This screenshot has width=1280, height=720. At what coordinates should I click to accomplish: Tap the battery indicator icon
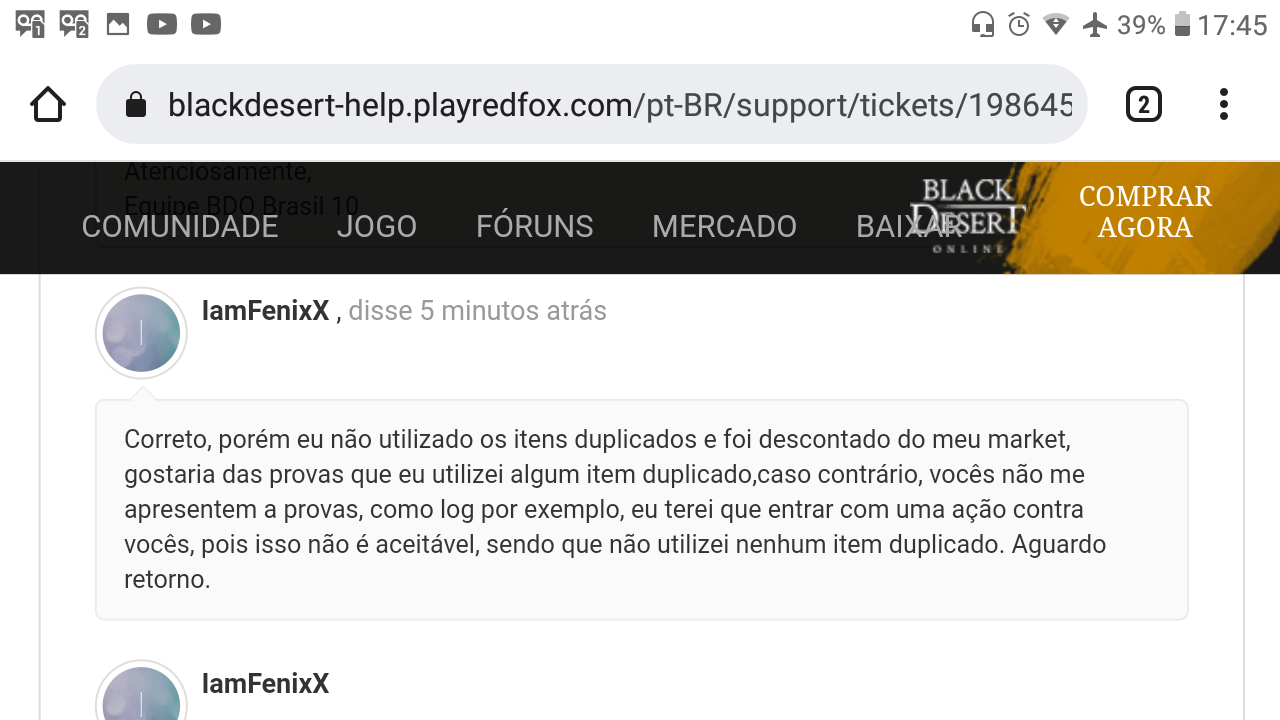(x=1182, y=24)
